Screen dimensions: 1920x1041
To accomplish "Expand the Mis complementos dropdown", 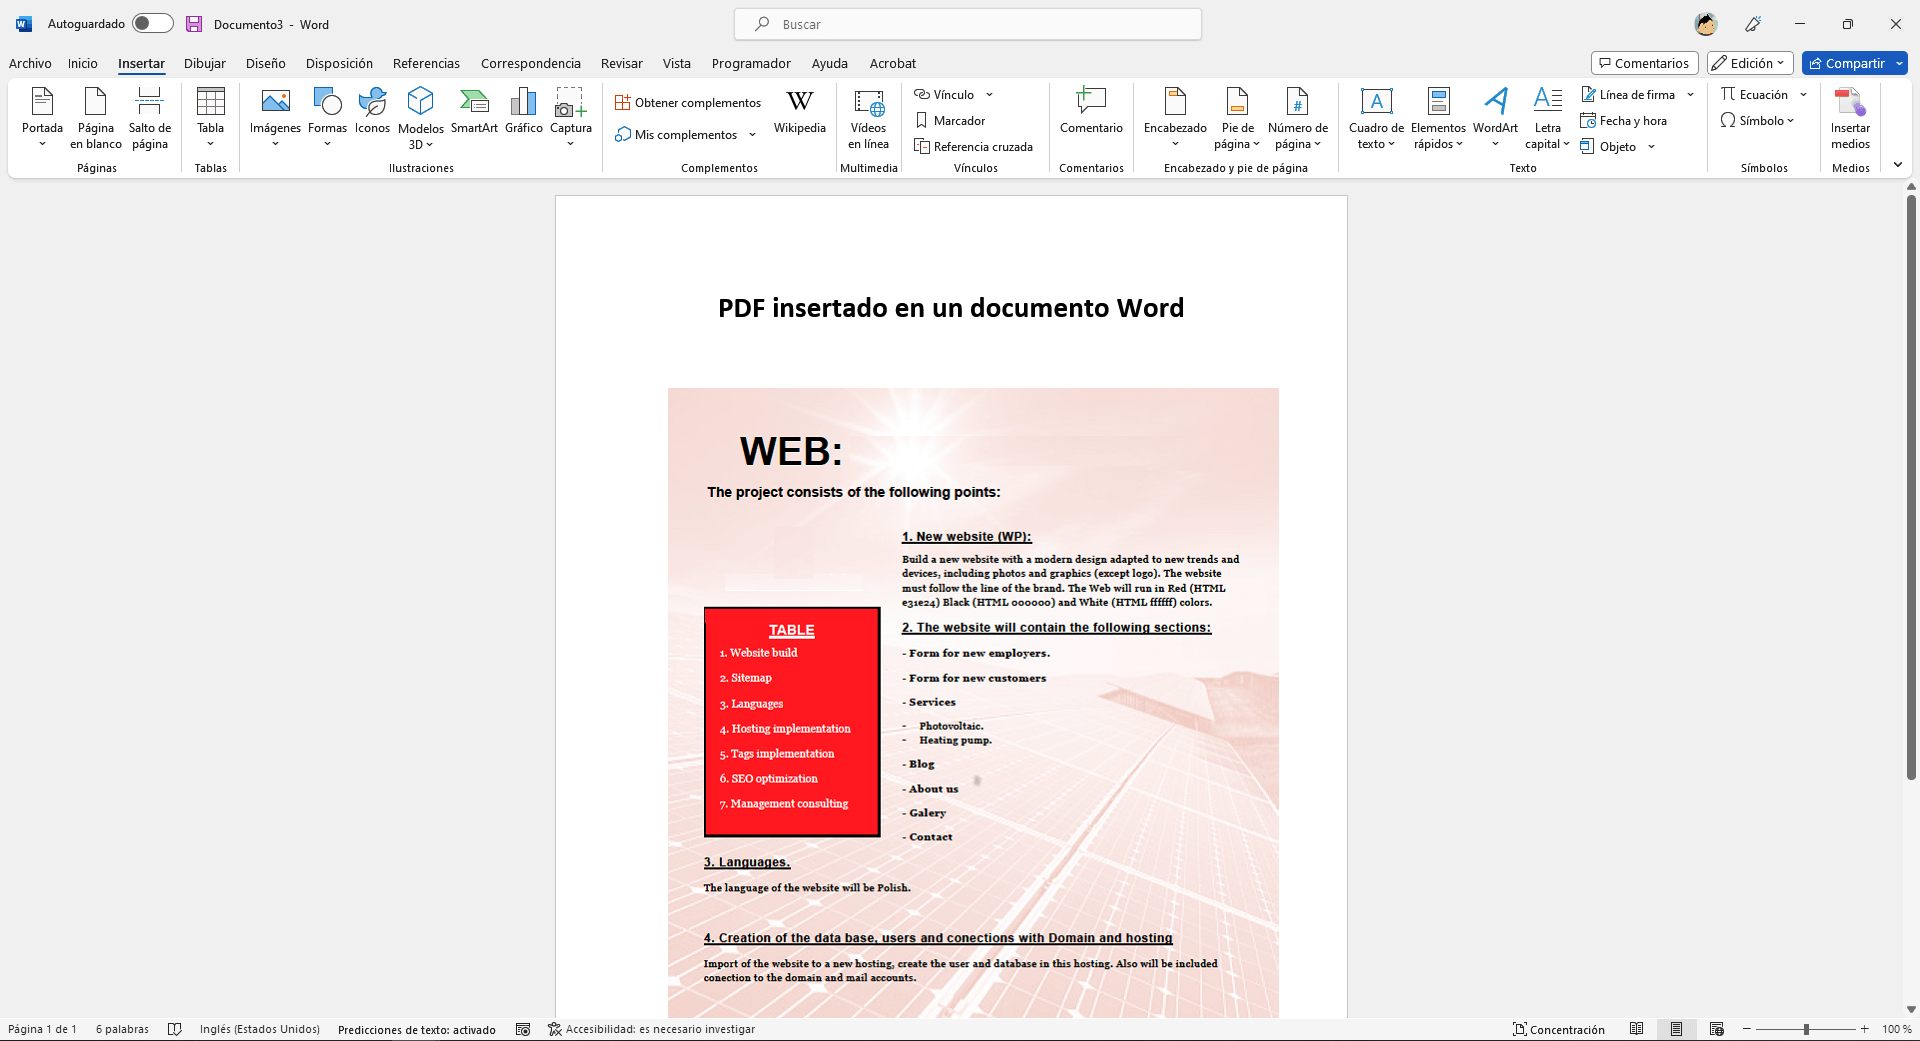I will pyautogui.click(x=752, y=135).
